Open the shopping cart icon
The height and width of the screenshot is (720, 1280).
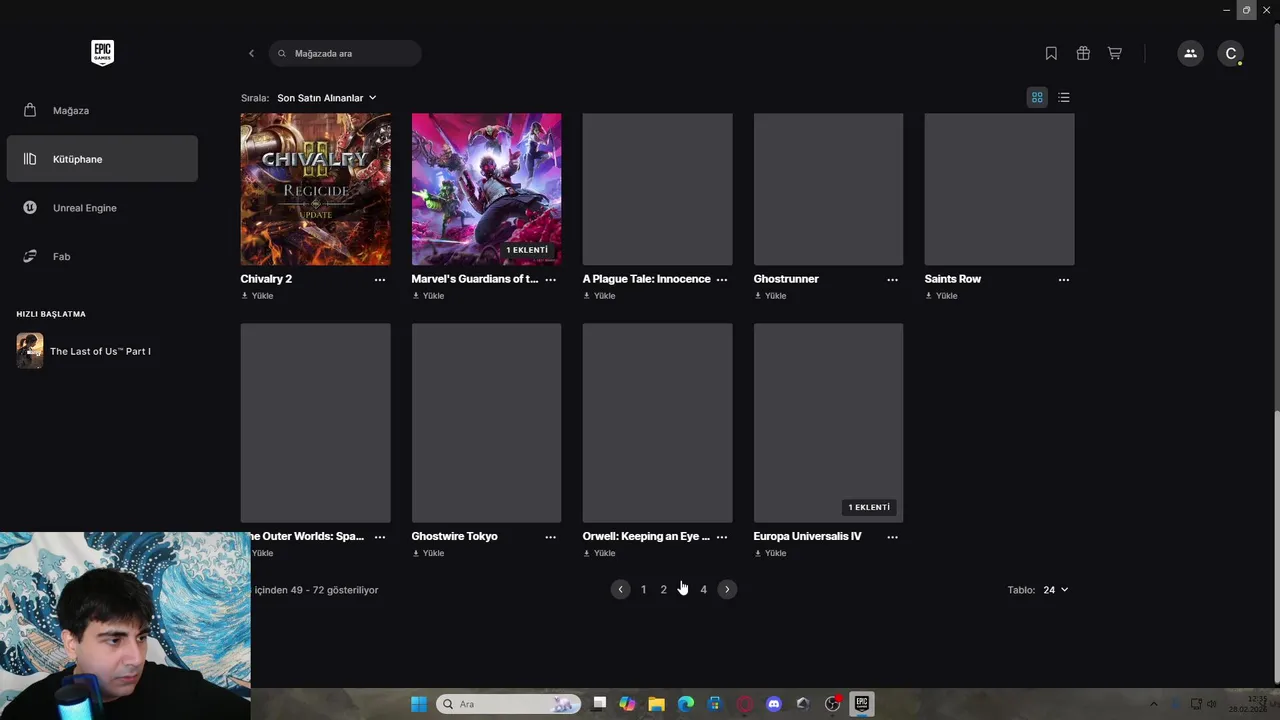pyautogui.click(x=1115, y=53)
